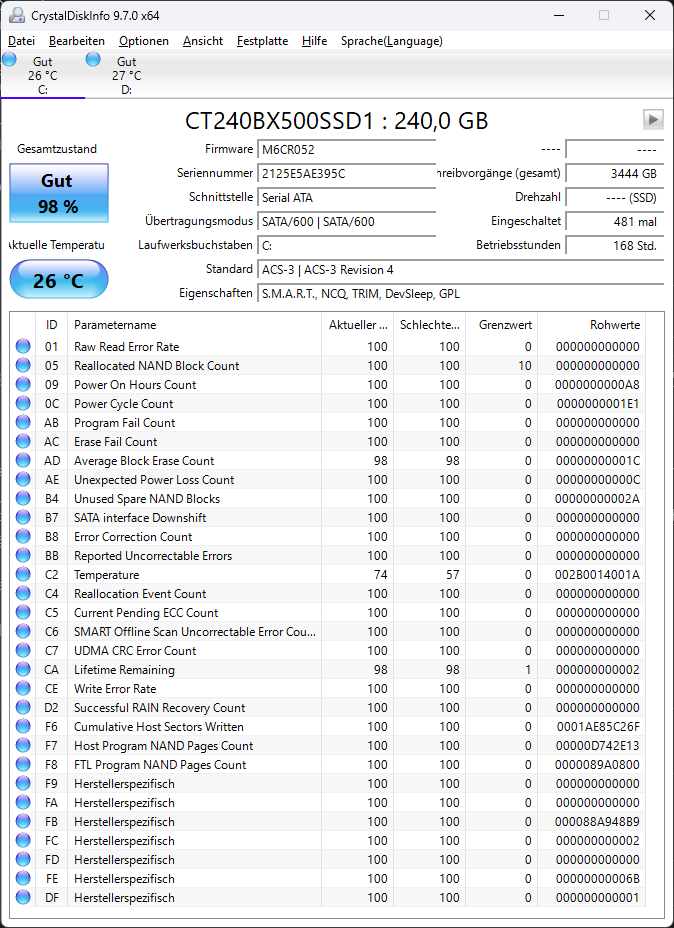Click status icon of Cumulative Host Sectors Written
The image size is (674, 928).
point(23,726)
